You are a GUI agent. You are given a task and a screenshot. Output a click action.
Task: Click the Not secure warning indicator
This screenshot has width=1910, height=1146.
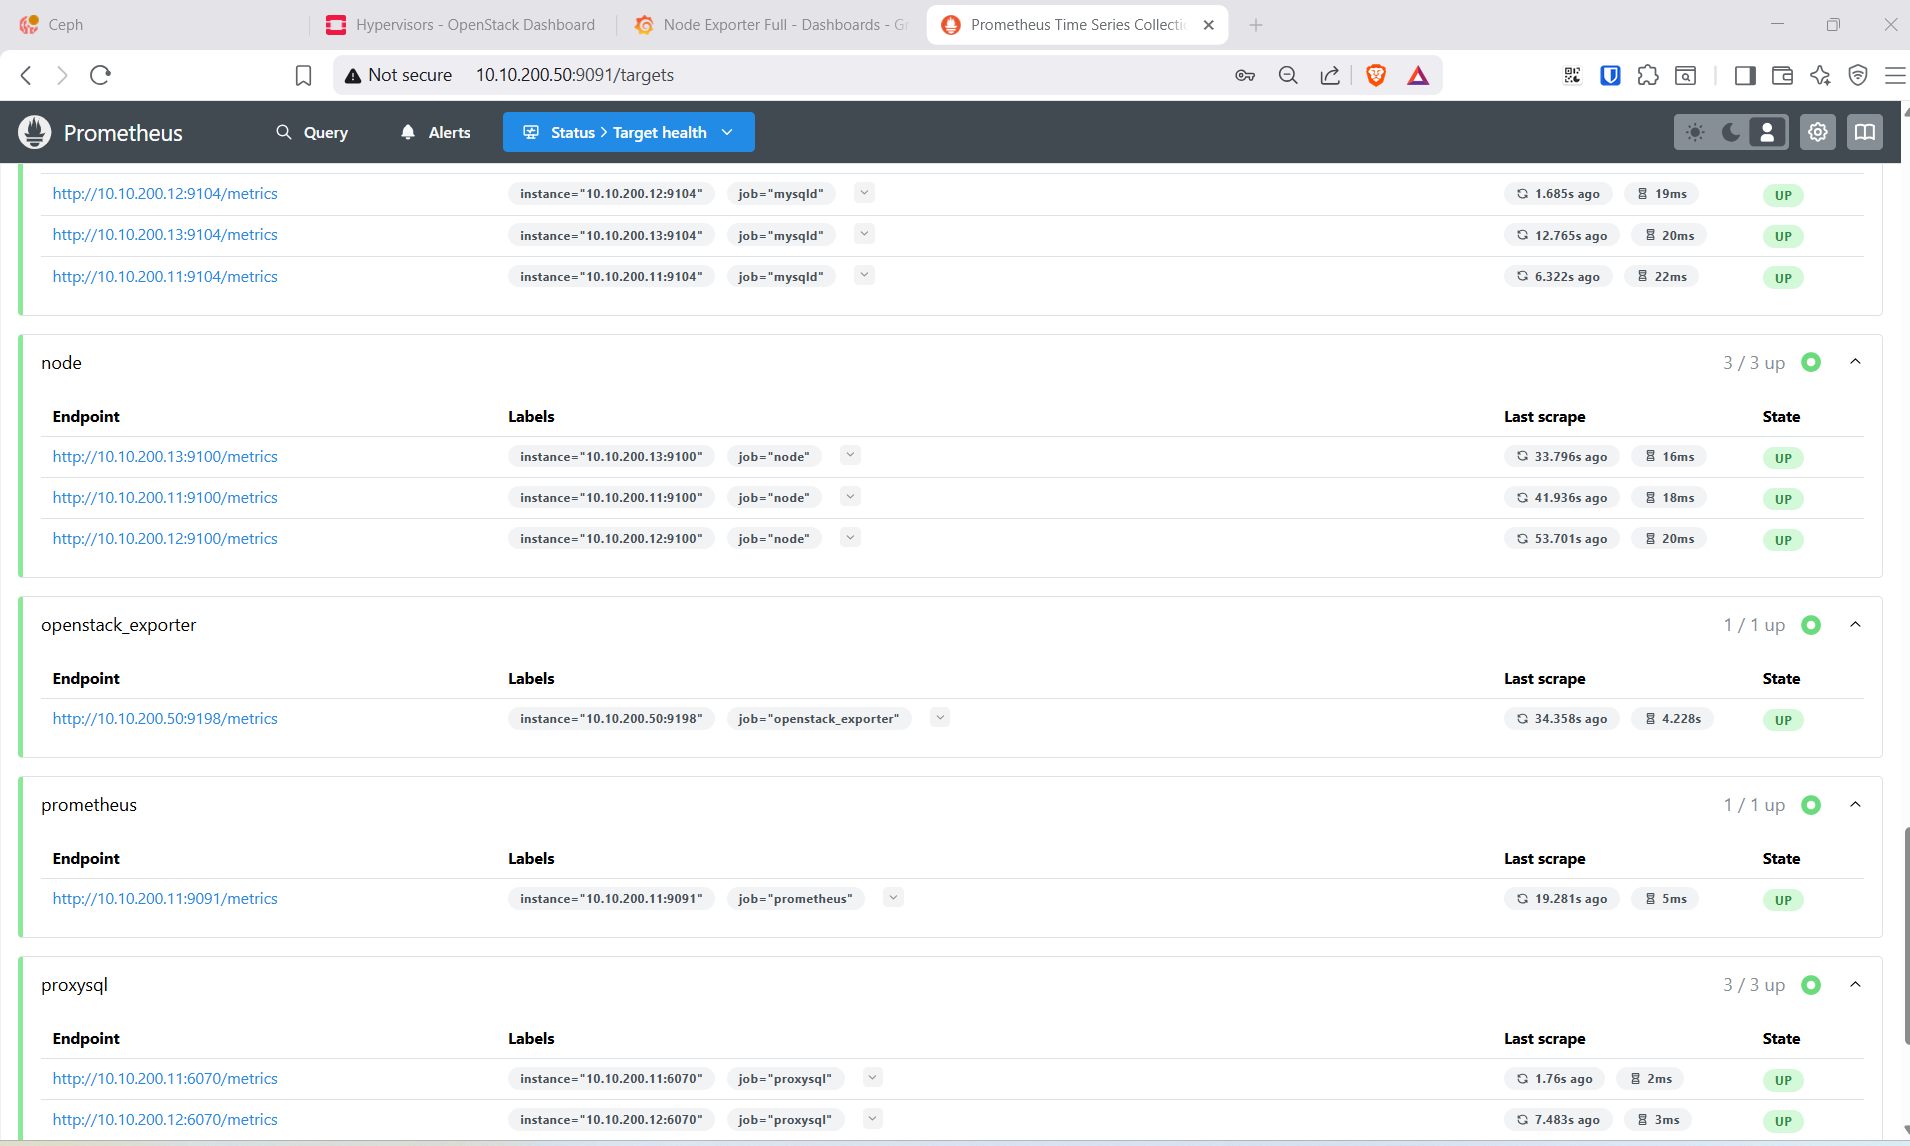tap(398, 75)
